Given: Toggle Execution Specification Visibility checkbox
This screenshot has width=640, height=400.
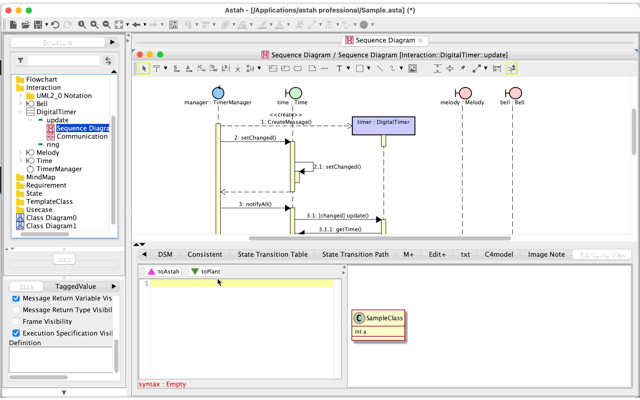Looking at the screenshot, I should [16, 334].
